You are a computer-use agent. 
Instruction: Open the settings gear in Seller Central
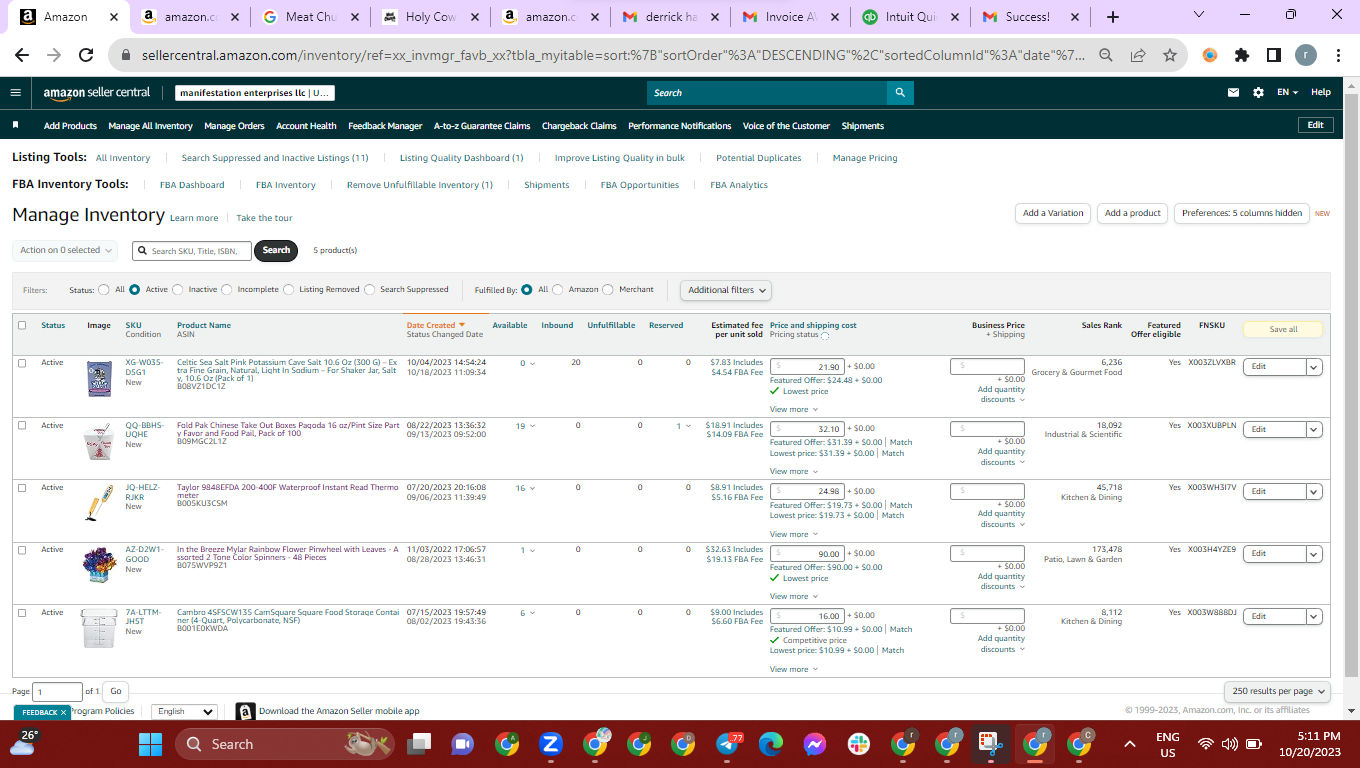(x=1258, y=92)
